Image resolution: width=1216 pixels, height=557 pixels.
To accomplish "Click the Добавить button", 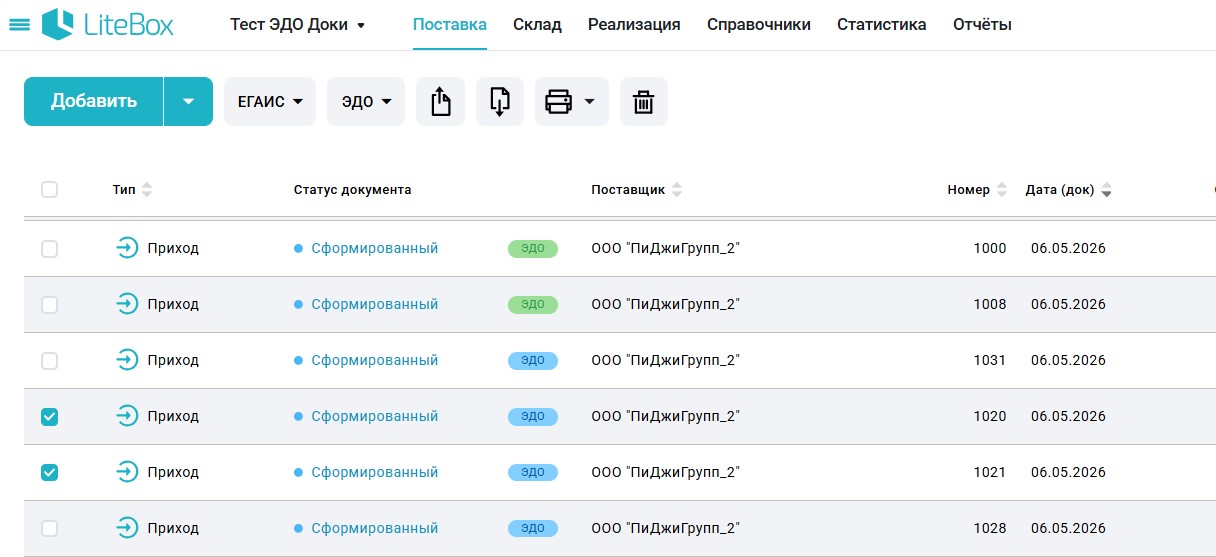I will click(94, 101).
